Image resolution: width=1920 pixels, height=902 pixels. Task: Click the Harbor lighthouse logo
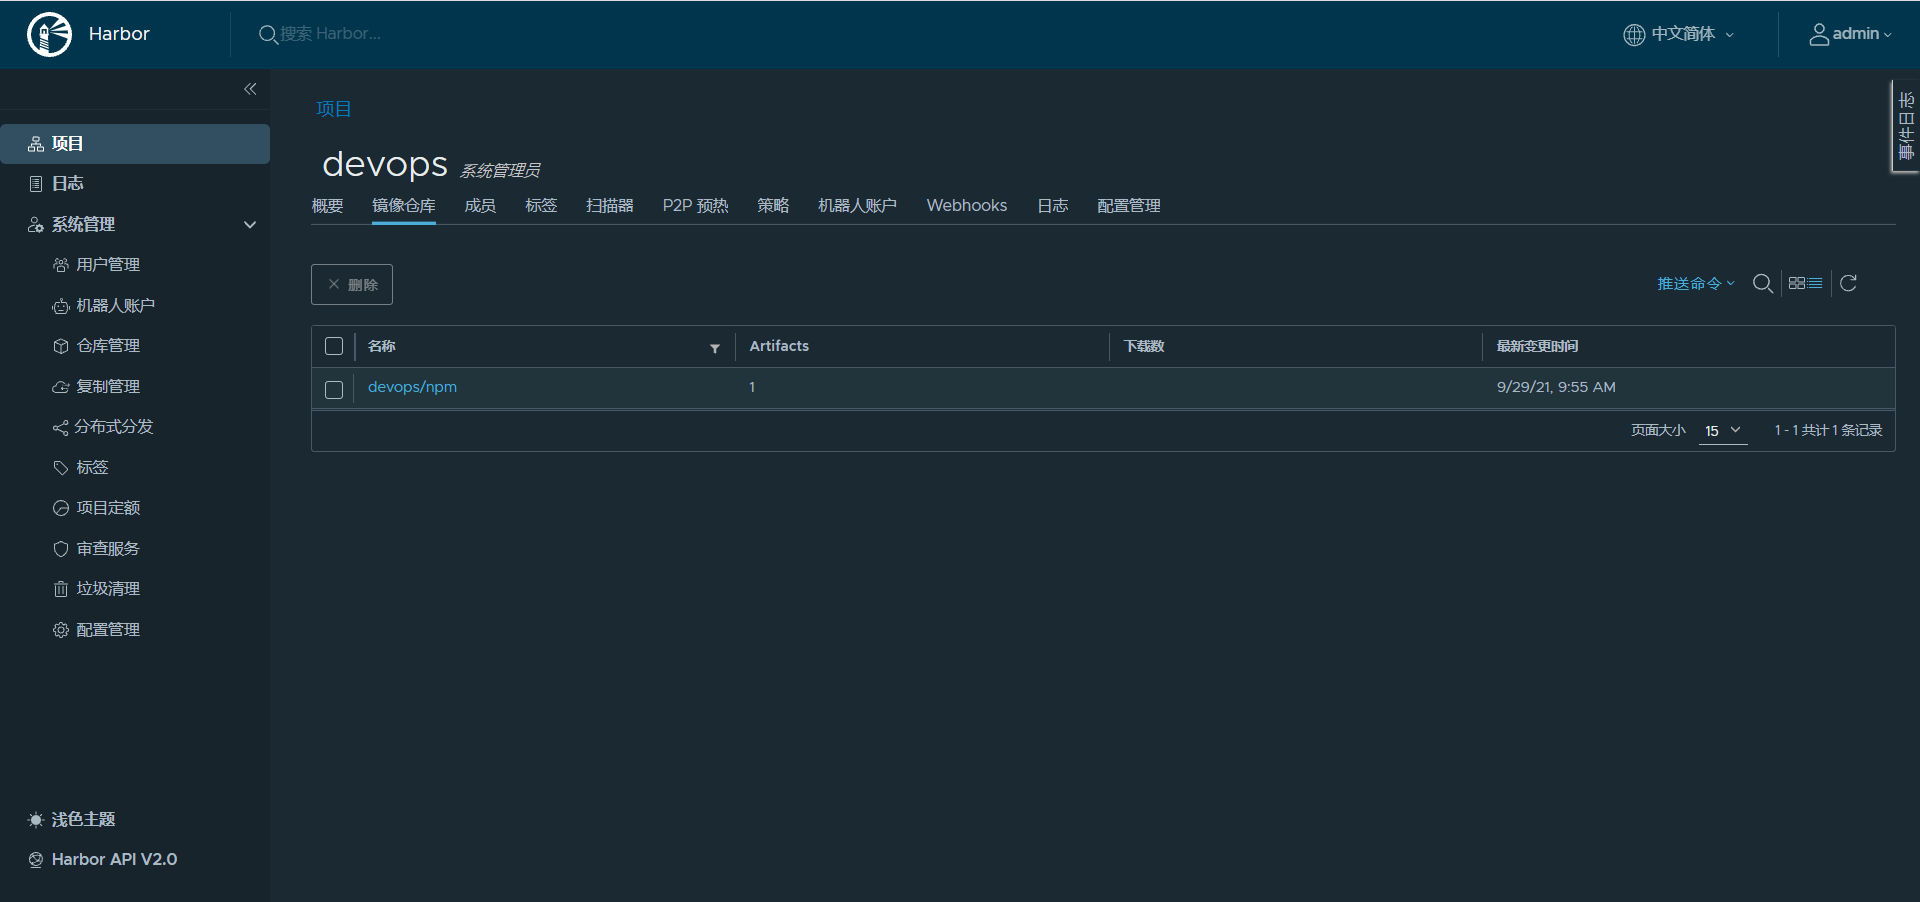coord(49,34)
